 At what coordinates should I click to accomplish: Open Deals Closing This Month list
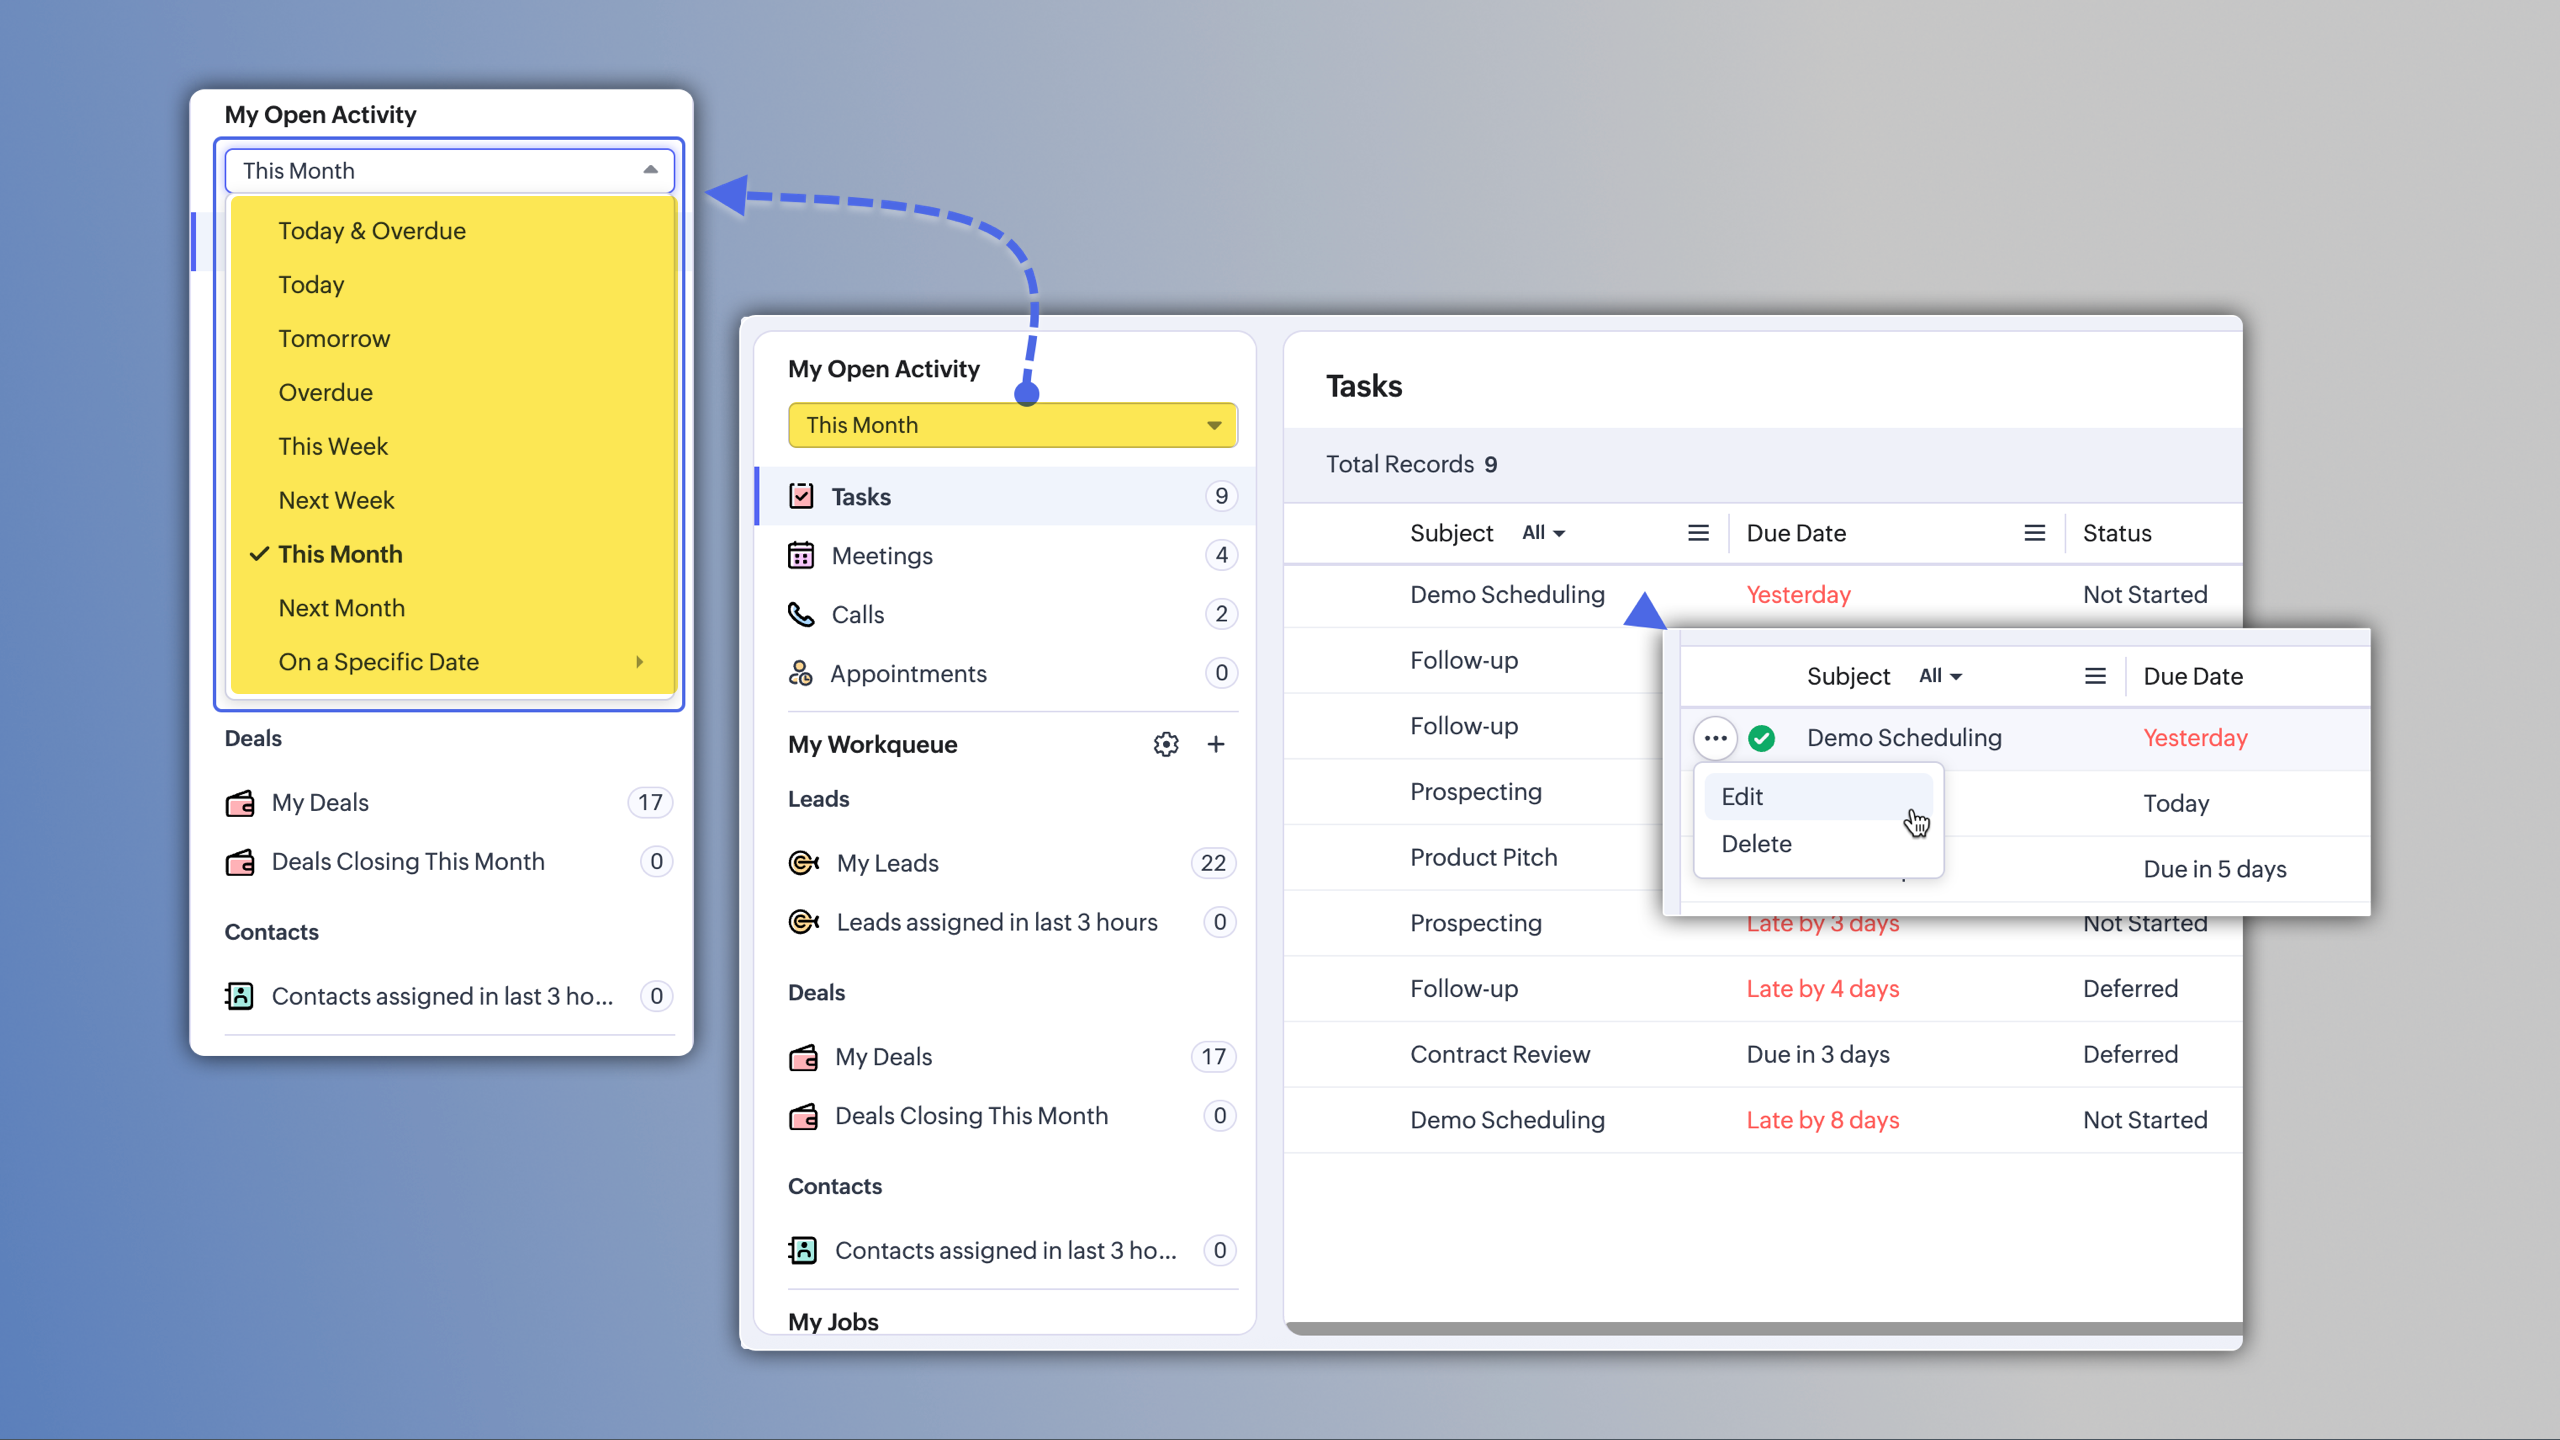(970, 1116)
